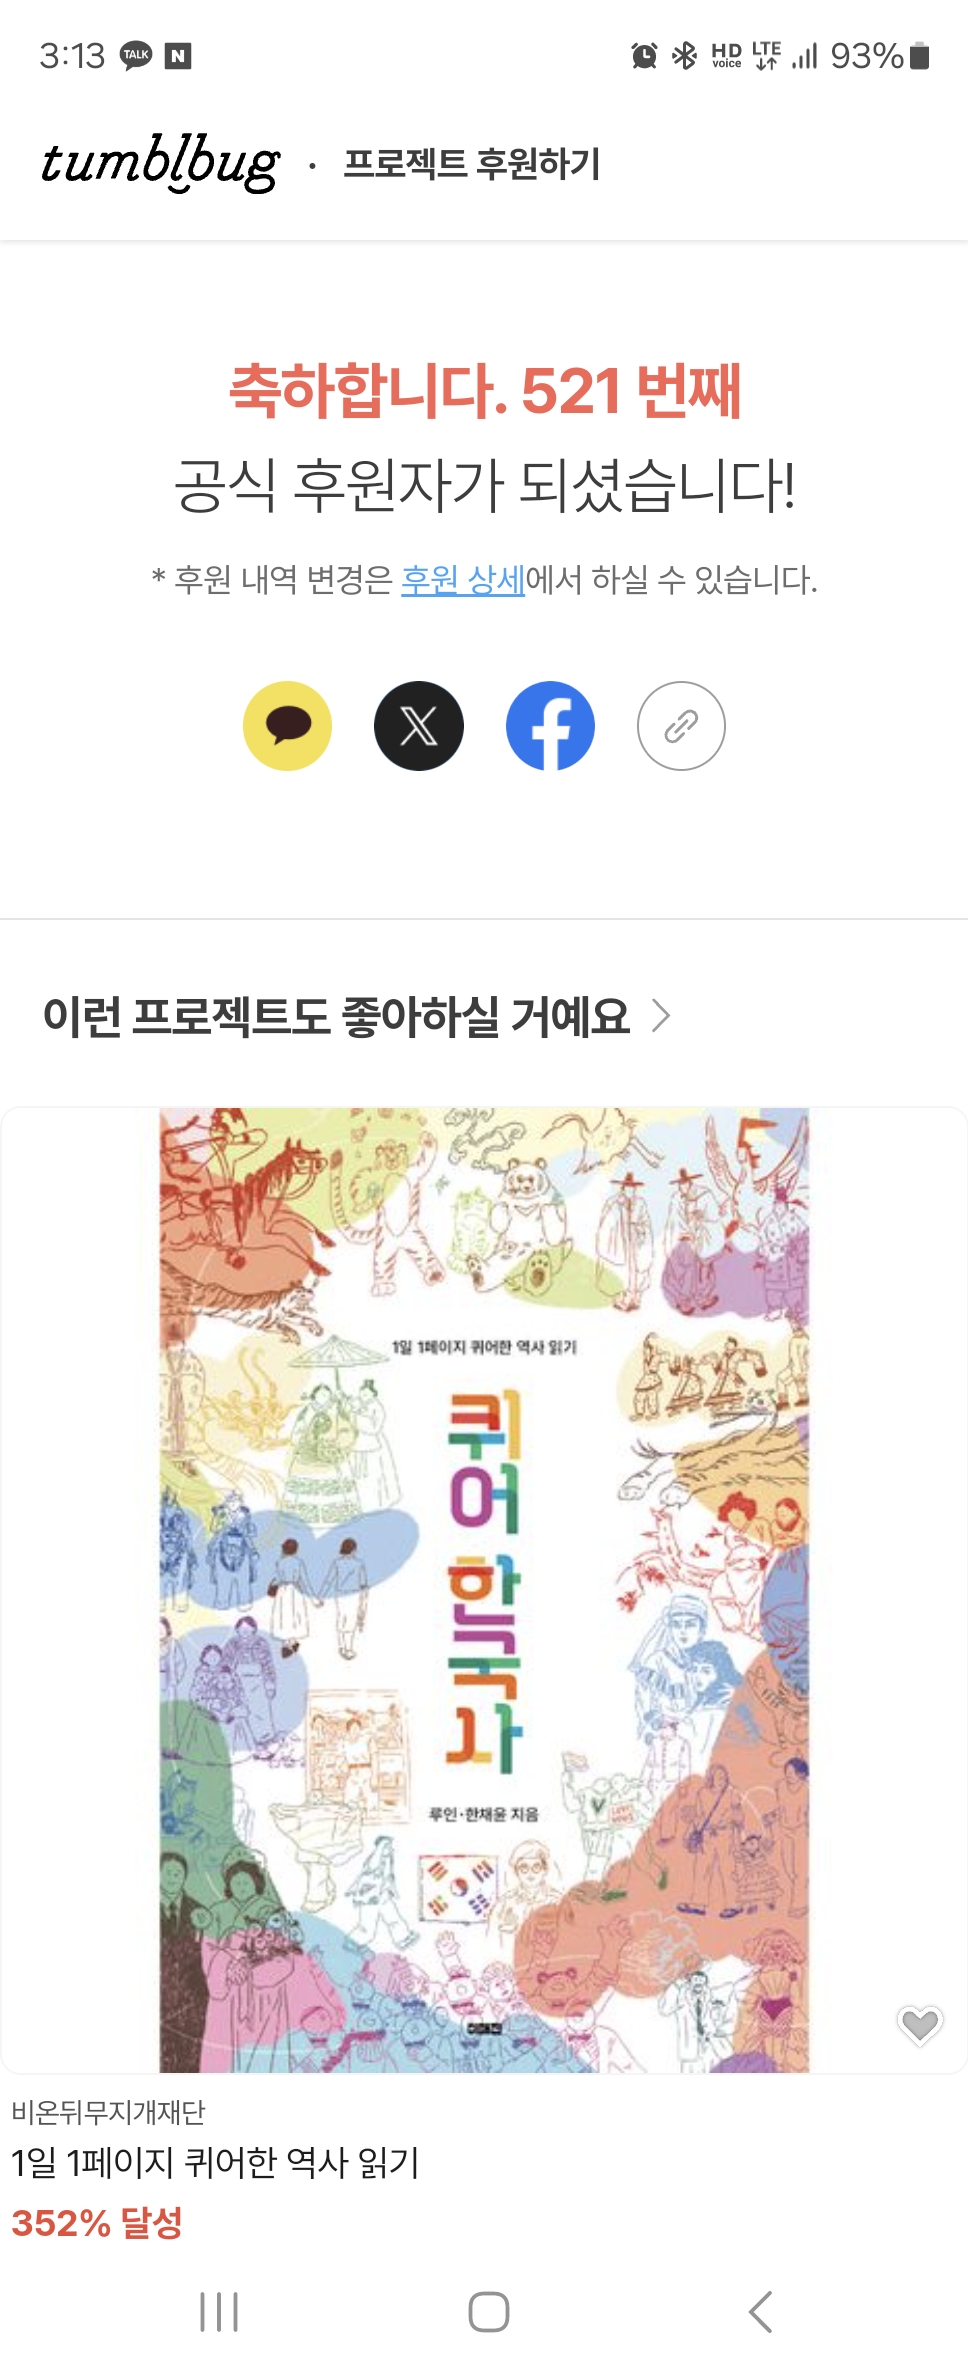This screenshot has height=2376, width=968.
Task: Open Android recent apps button
Action: click(219, 2312)
